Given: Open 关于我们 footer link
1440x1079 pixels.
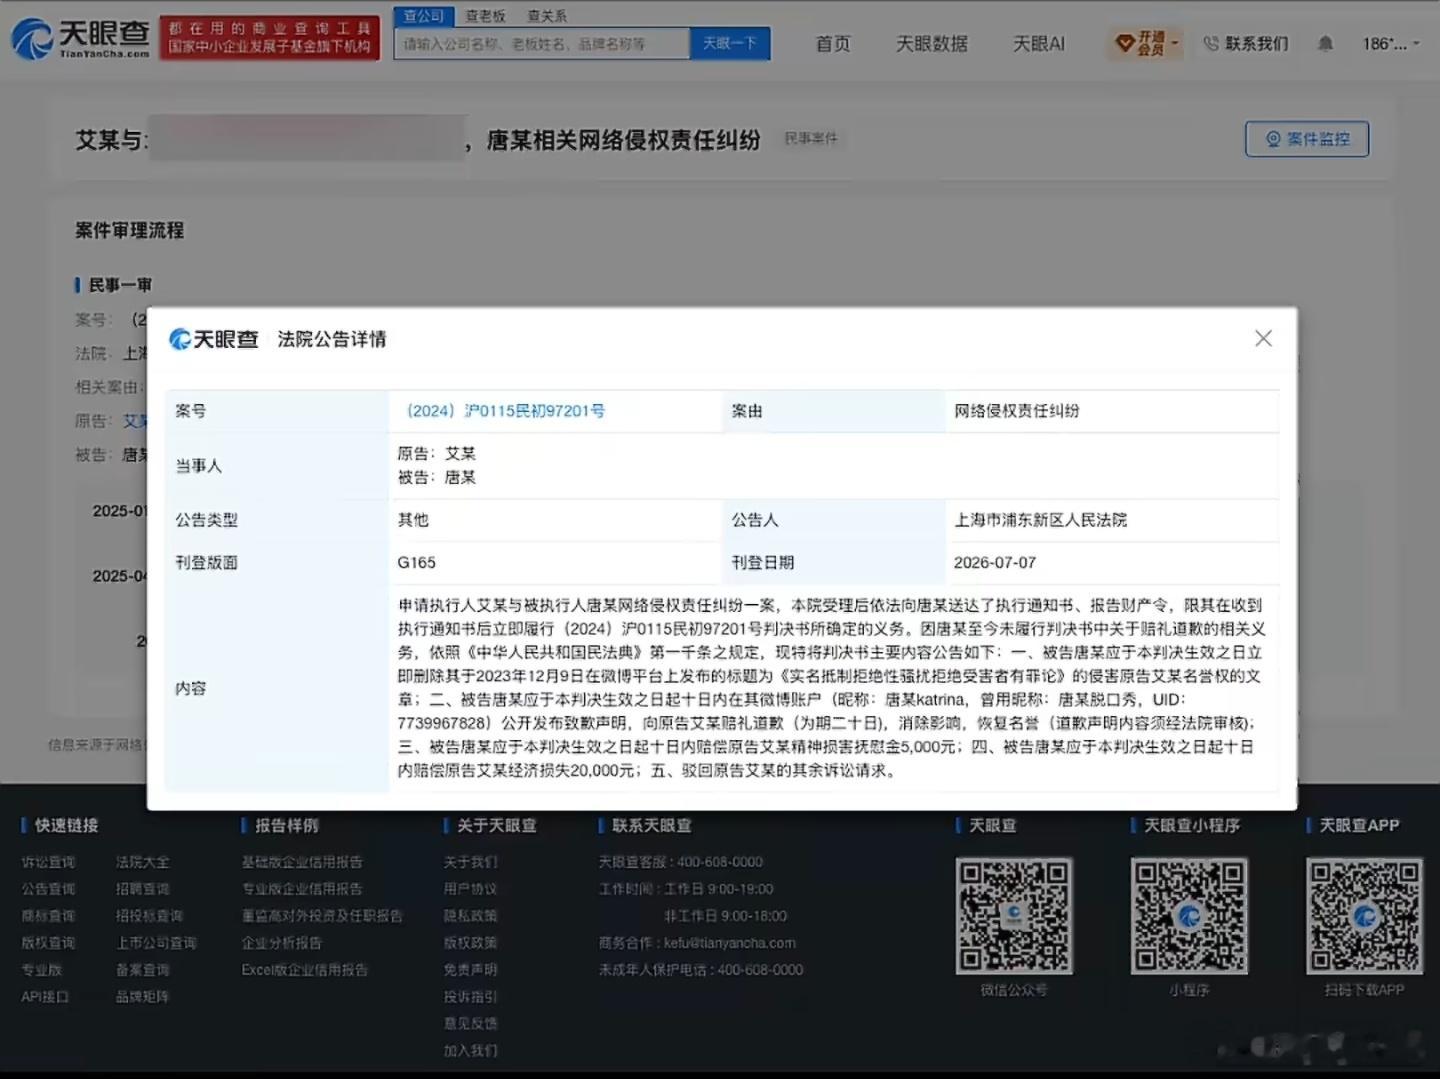Looking at the screenshot, I should tap(470, 862).
